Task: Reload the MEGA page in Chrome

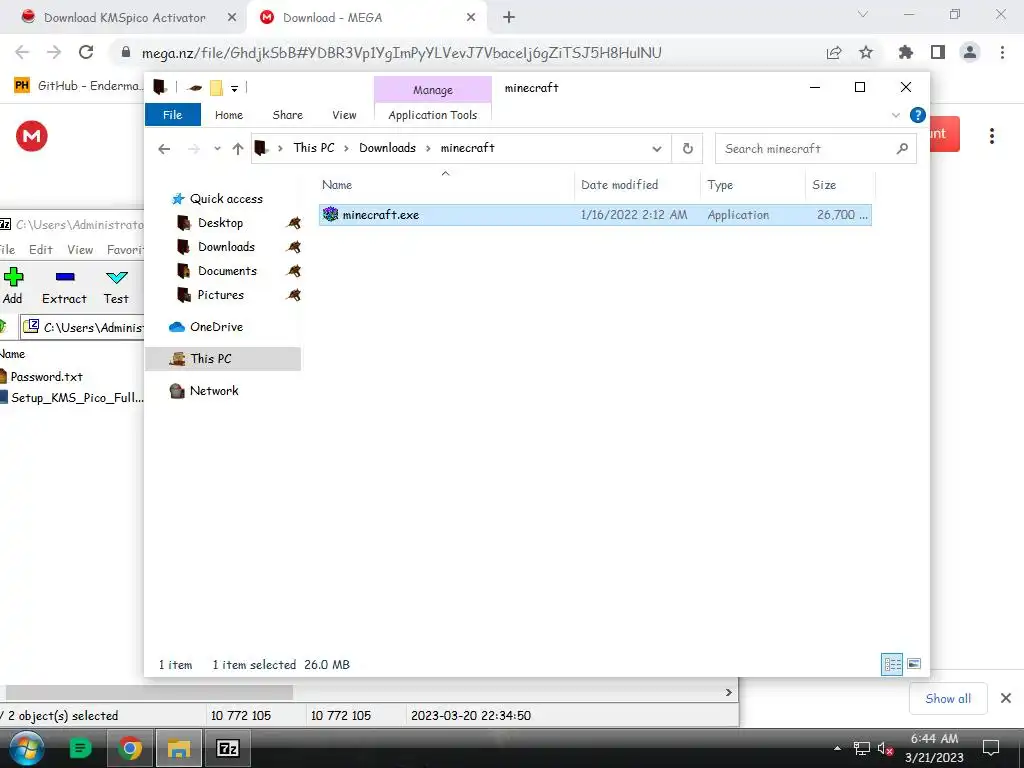Action: tap(86, 52)
